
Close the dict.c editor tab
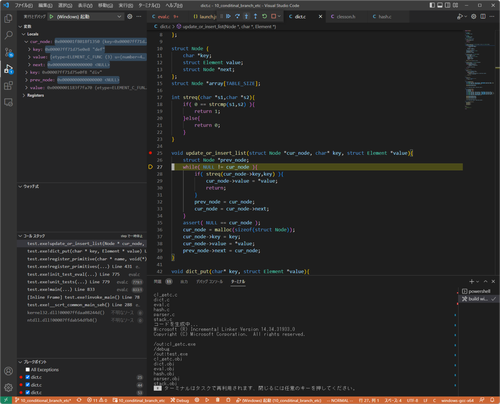320,16
